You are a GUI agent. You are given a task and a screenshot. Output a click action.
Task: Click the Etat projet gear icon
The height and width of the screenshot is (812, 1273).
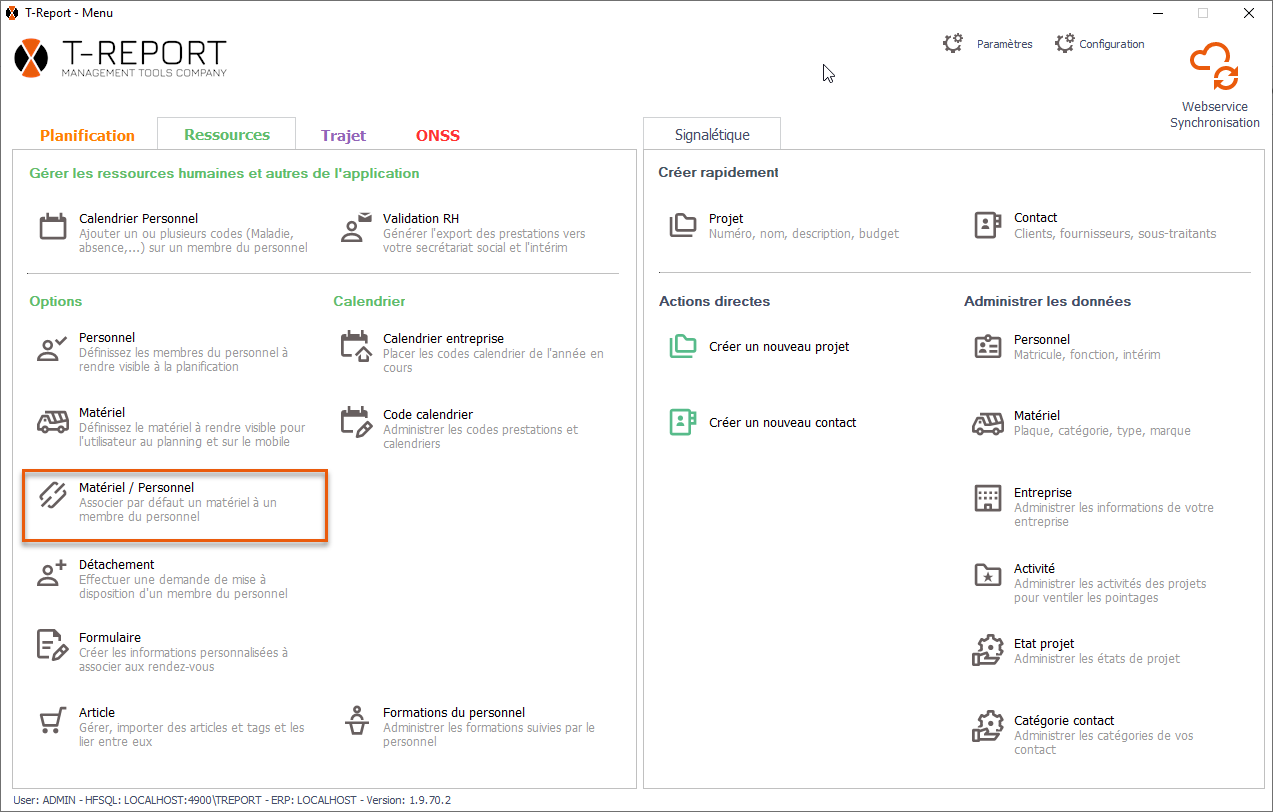pos(988,651)
